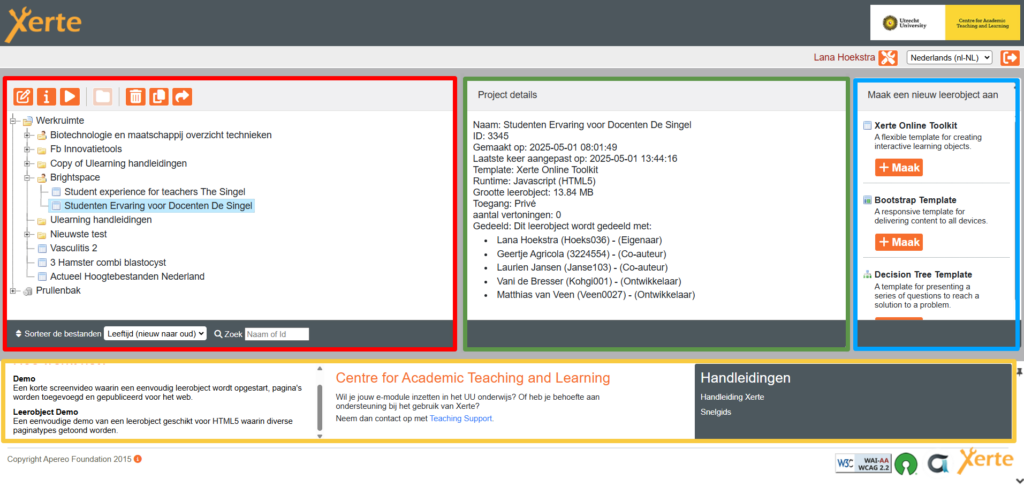Click the ID: 3345 line

(x=490, y=136)
